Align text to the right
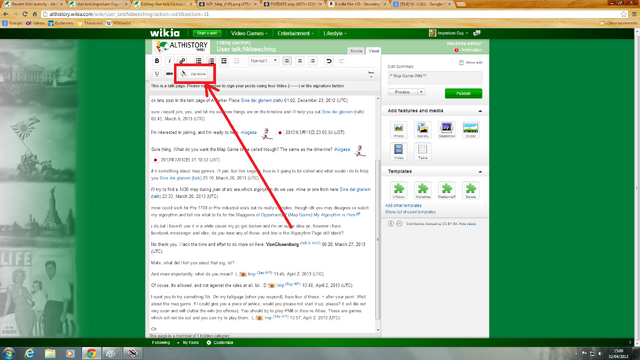This screenshot has width=640, height=360. [313, 61]
